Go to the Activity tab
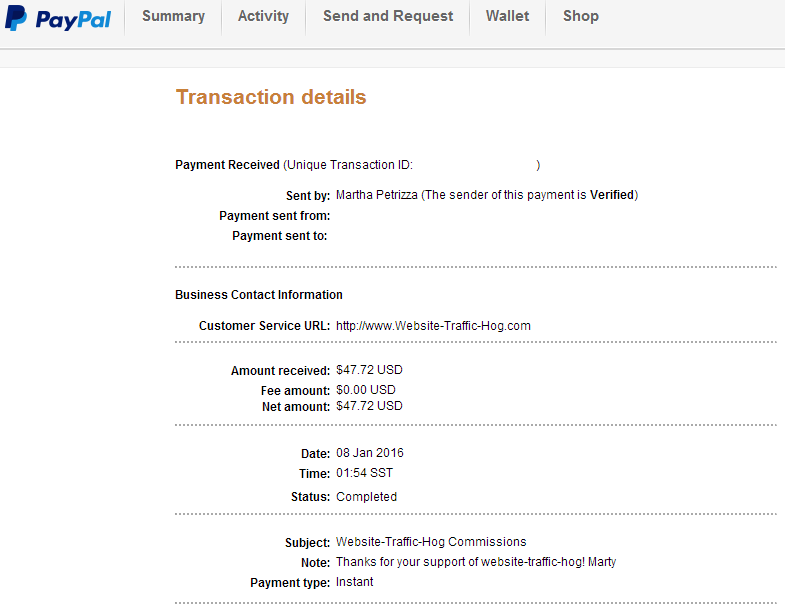Image resolution: width=785 pixels, height=609 pixels. [263, 16]
